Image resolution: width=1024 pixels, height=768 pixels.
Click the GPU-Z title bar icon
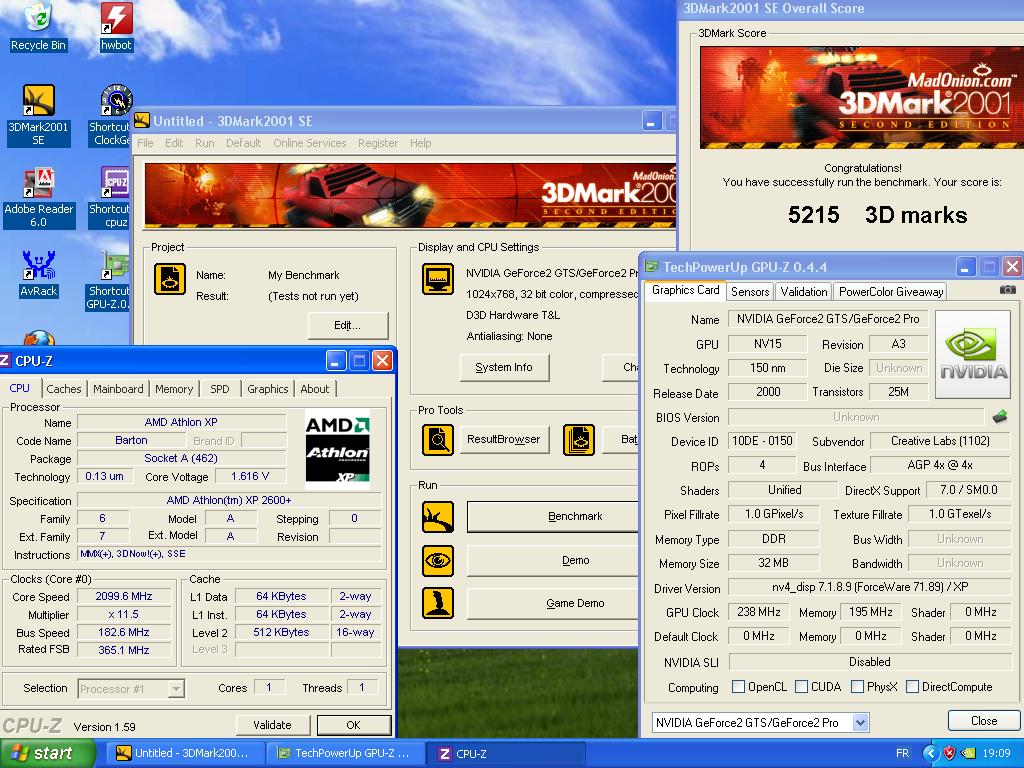[651, 266]
